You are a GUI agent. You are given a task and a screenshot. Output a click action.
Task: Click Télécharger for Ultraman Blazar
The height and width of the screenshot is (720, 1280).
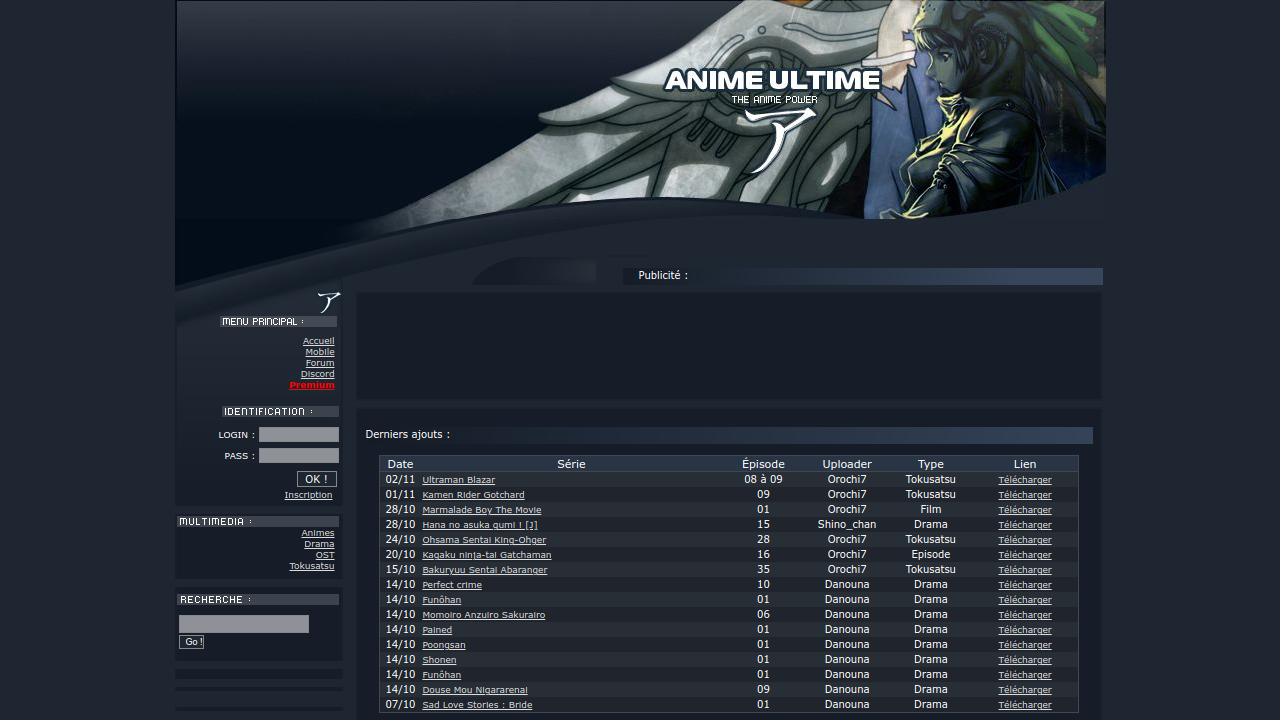coord(1025,480)
